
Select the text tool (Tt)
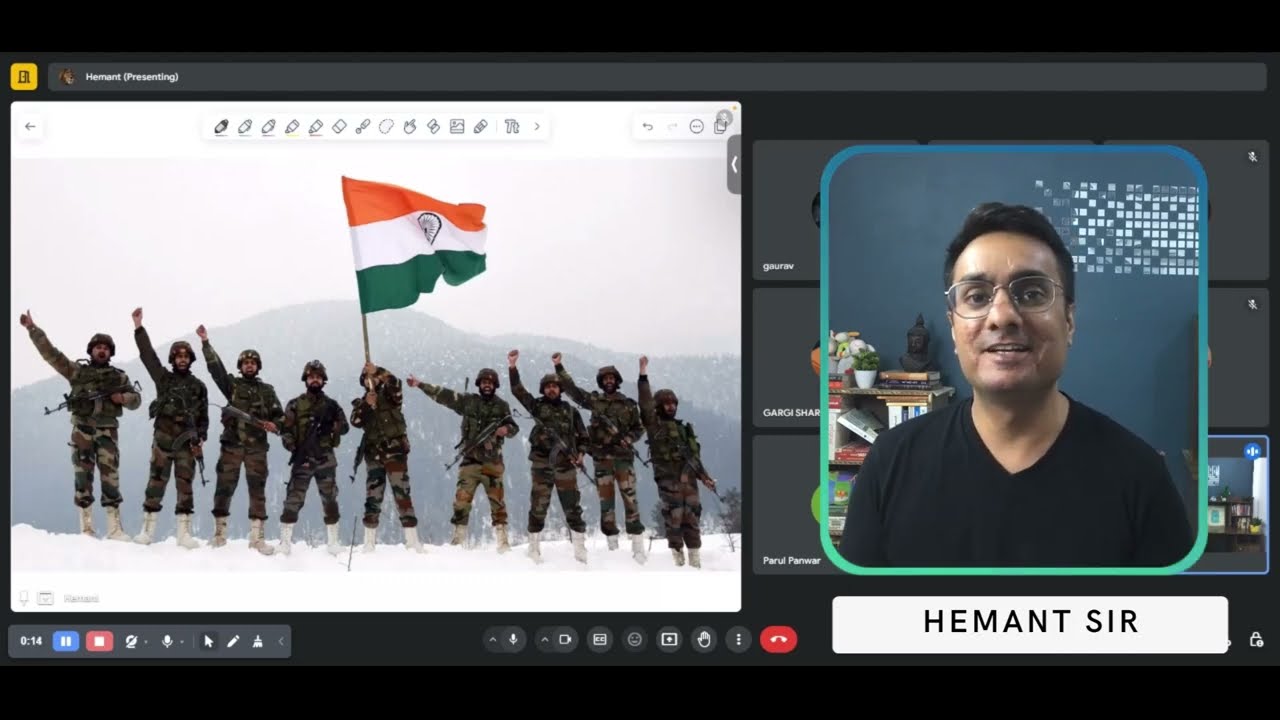point(512,127)
